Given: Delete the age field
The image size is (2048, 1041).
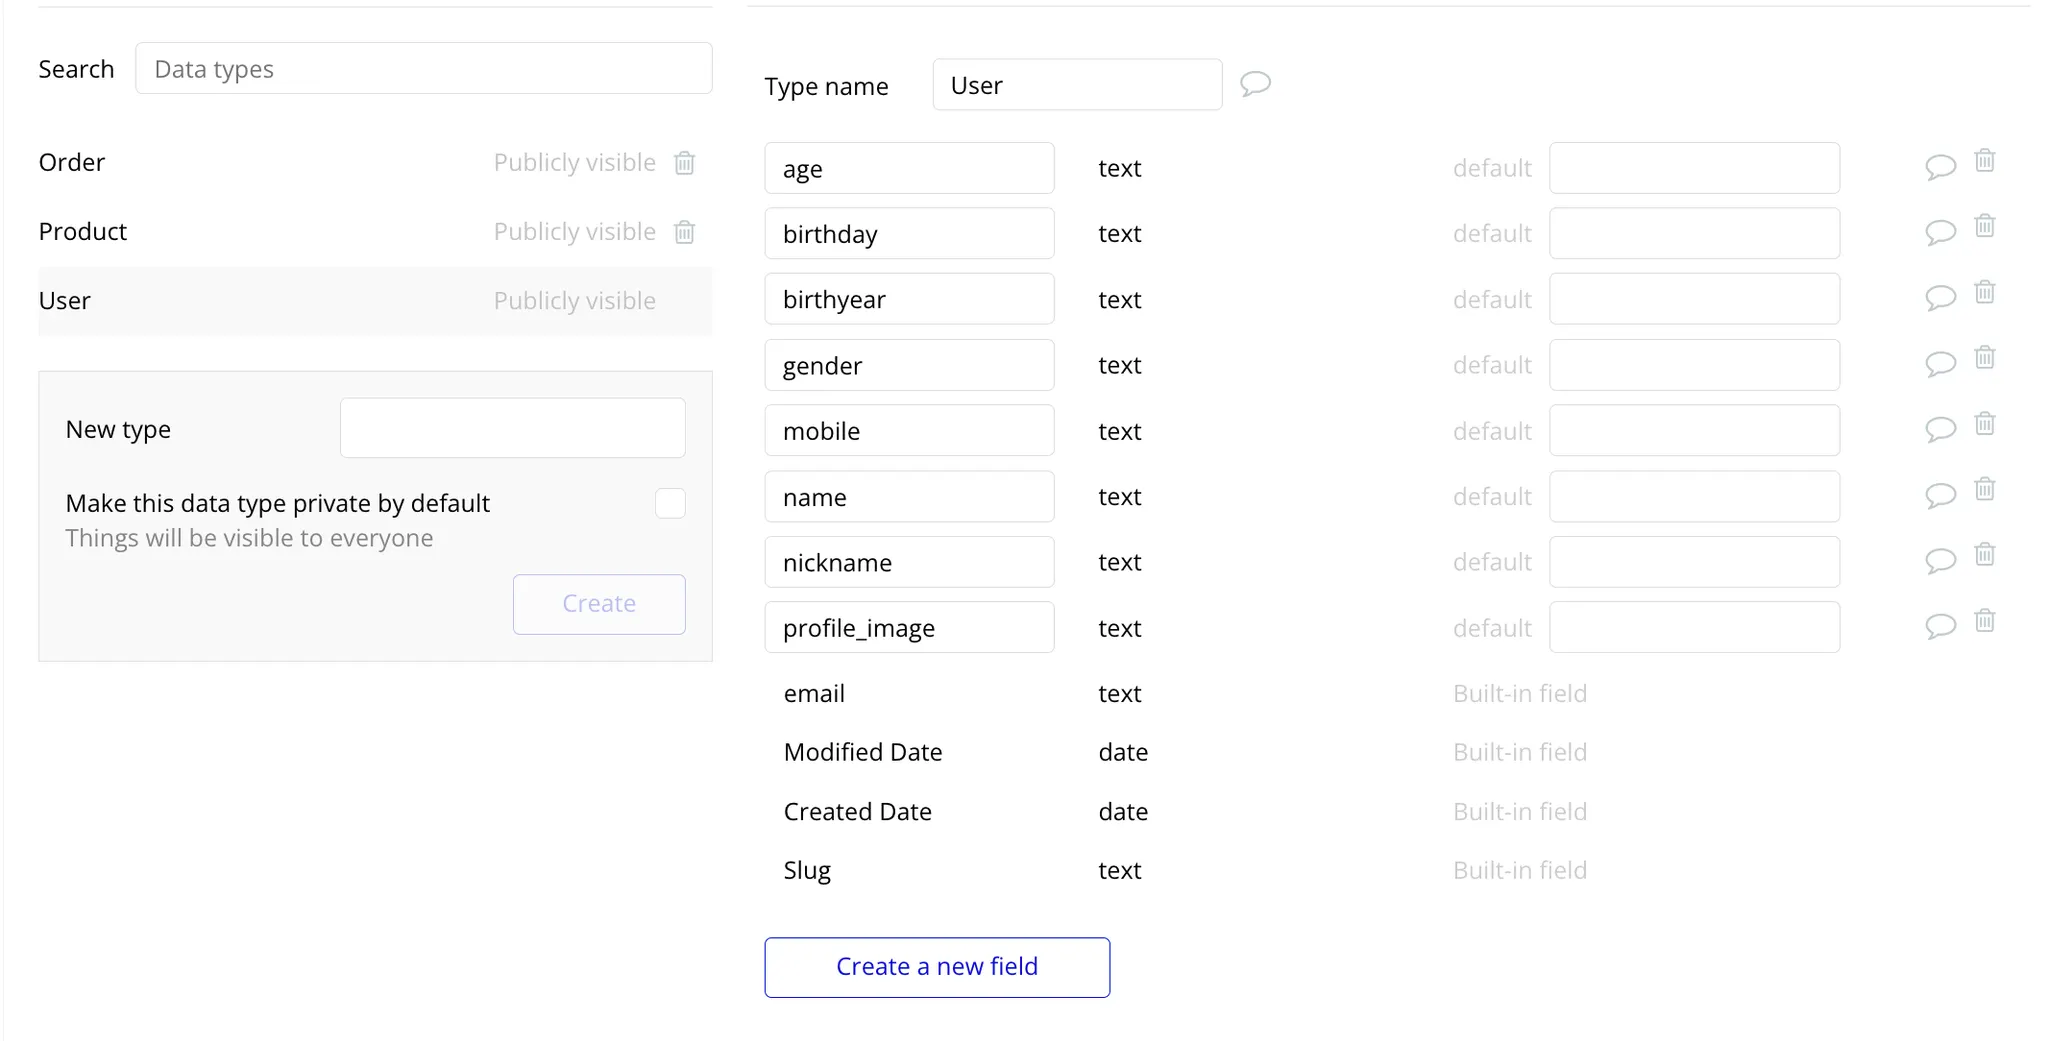Looking at the screenshot, I should tap(1984, 161).
